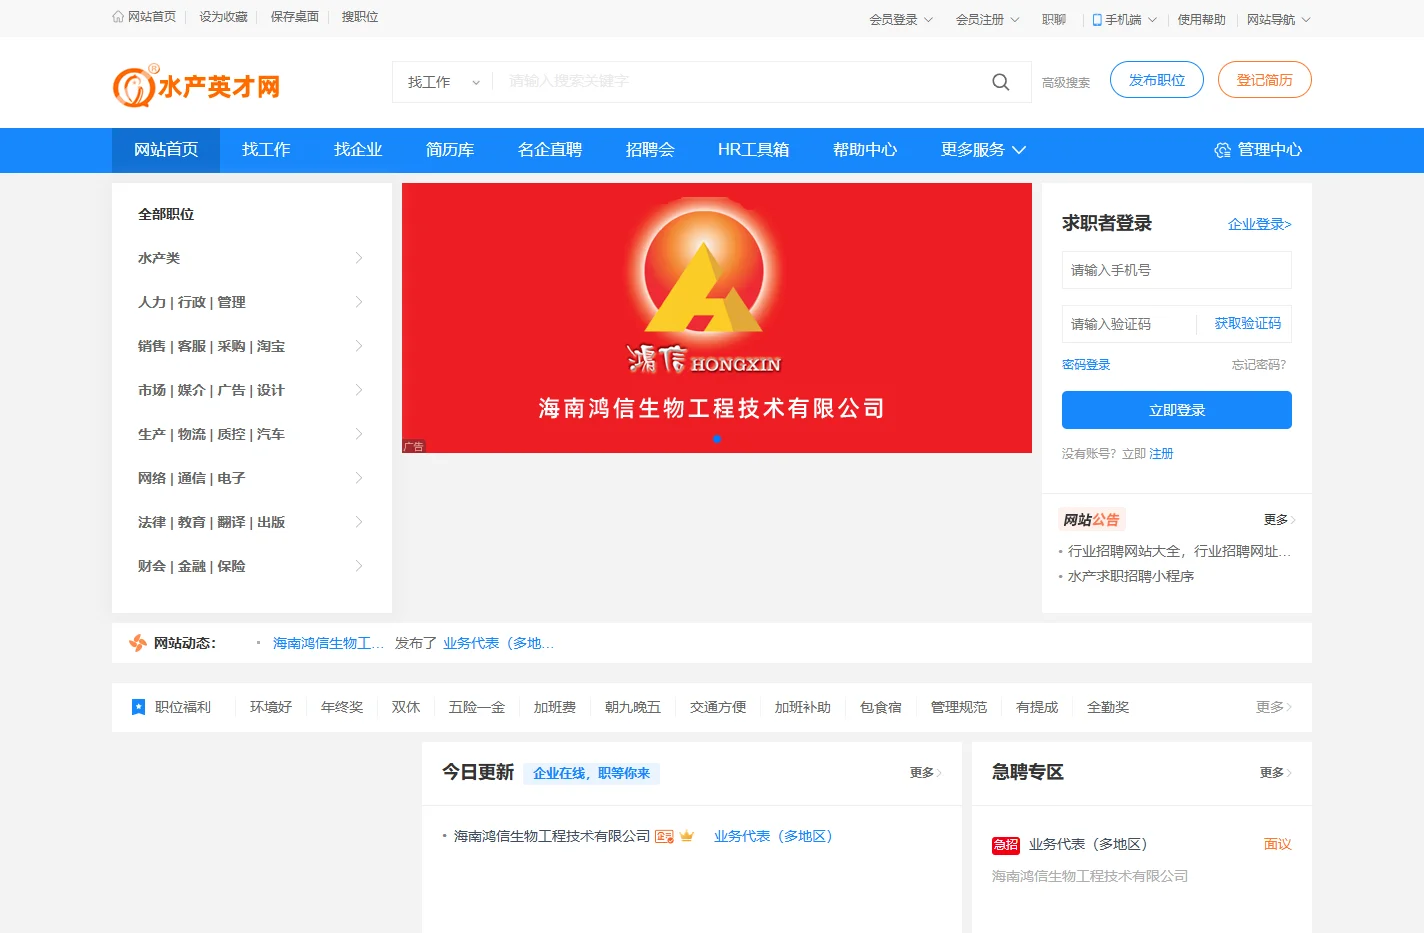The image size is (1424, 933).
Task: Focus the 请输入验证码 field
Action: tap(1130, 324)
